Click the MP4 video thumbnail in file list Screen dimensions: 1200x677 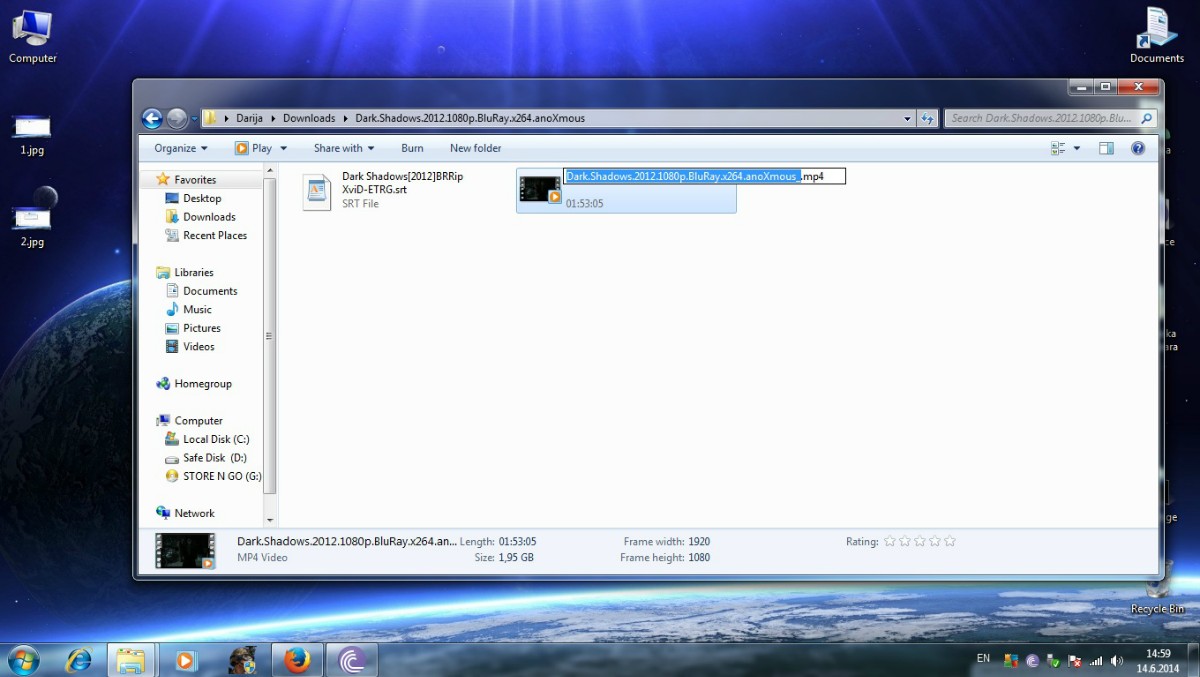[x=540, y=189]
